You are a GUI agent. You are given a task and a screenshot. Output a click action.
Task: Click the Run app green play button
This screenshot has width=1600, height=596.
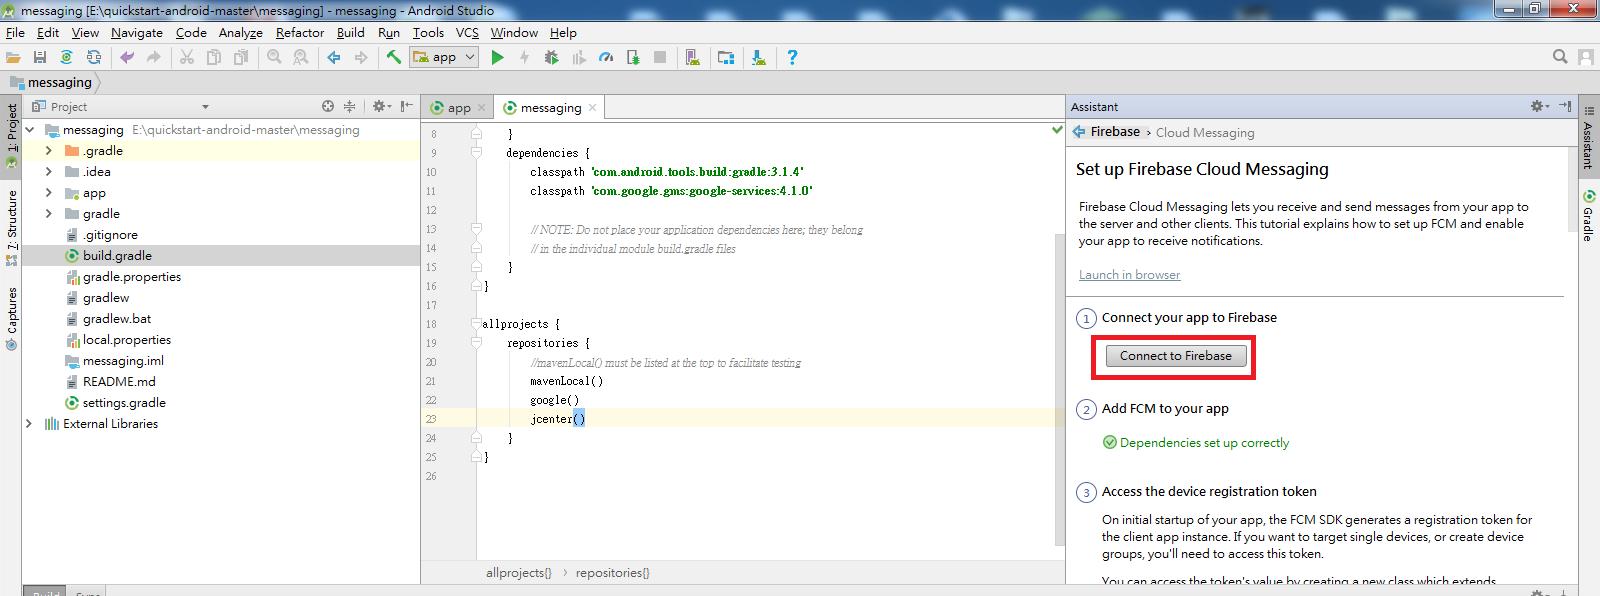(x=497, y=58)
